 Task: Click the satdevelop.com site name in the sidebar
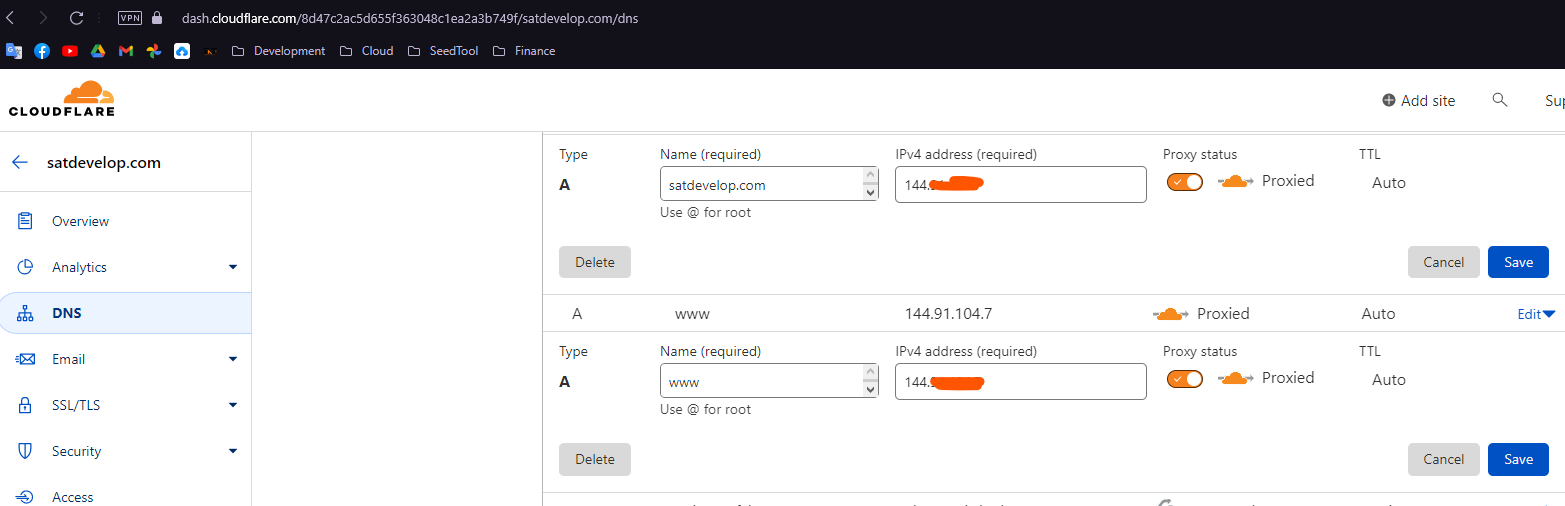(x=104, y=162)
